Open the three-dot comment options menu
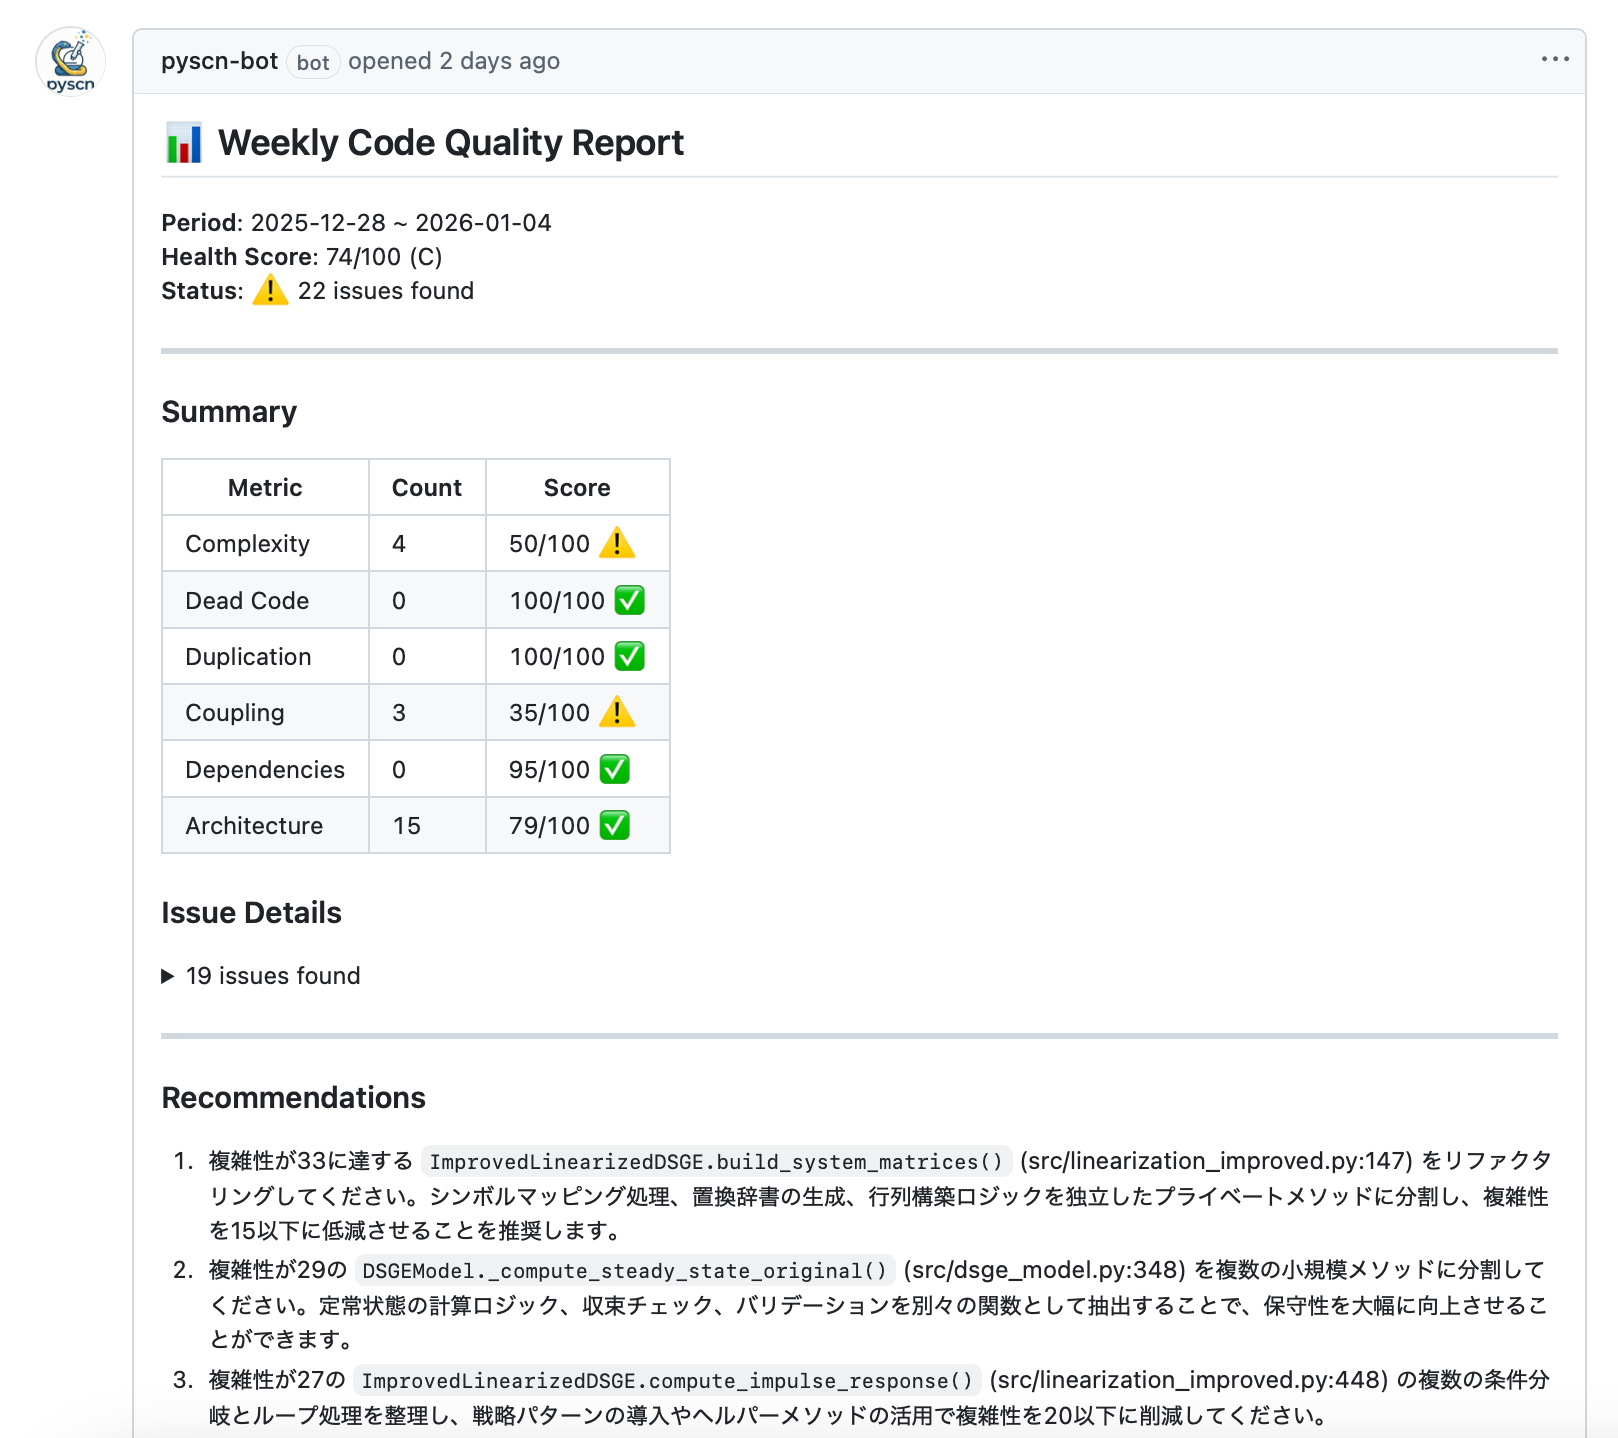 pos(1555,60)
